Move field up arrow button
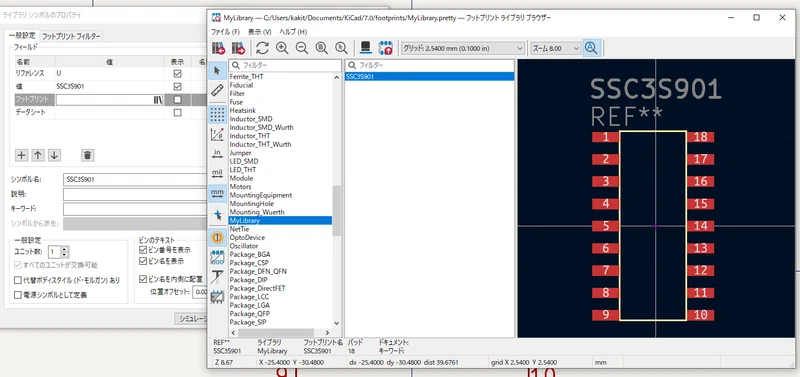This screenshot has height=377, width=800. 38,155
